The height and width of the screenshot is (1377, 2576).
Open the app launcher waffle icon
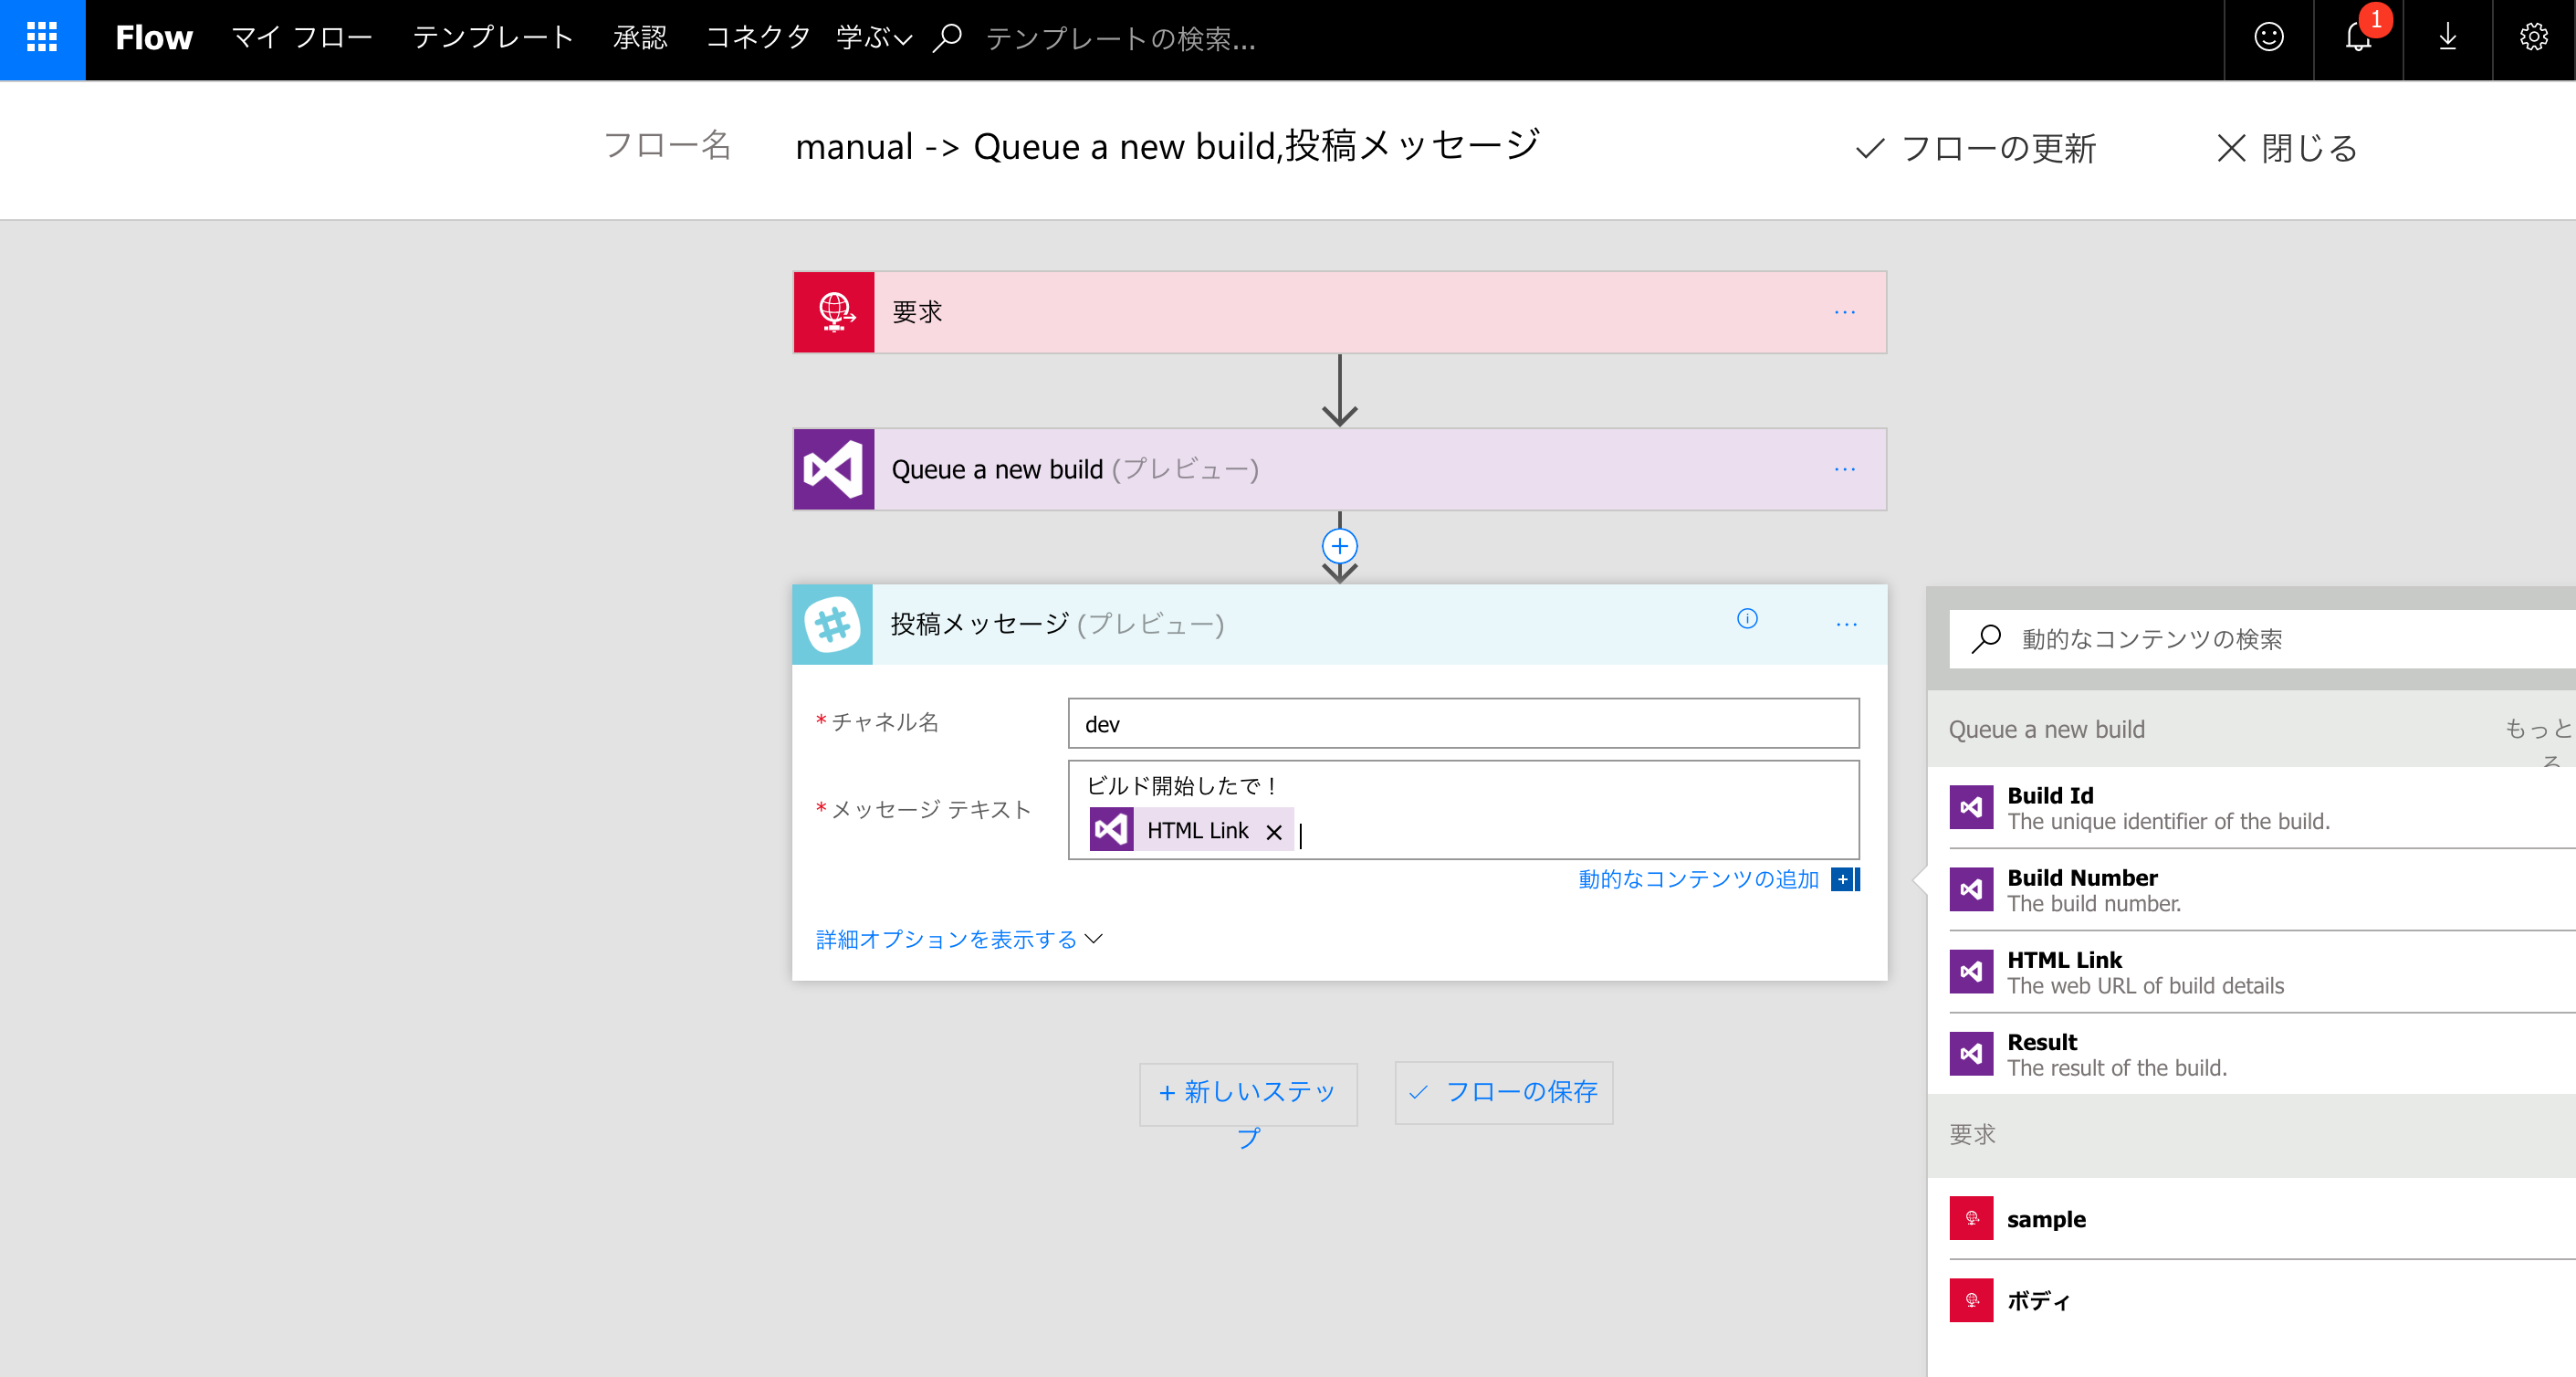click(x=42, y=38)
